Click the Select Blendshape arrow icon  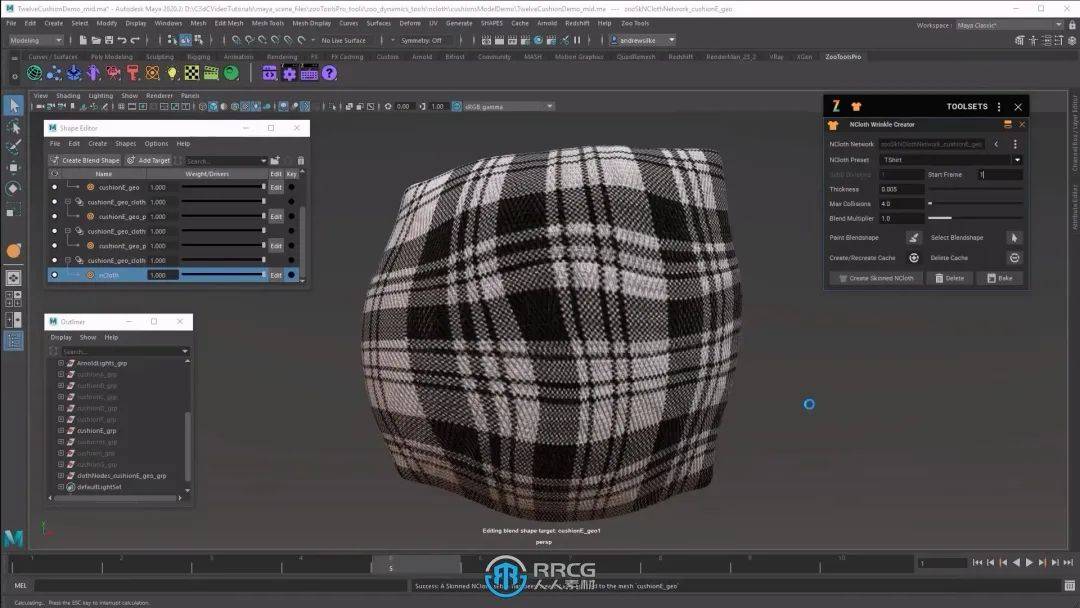tap(1014, 238)
